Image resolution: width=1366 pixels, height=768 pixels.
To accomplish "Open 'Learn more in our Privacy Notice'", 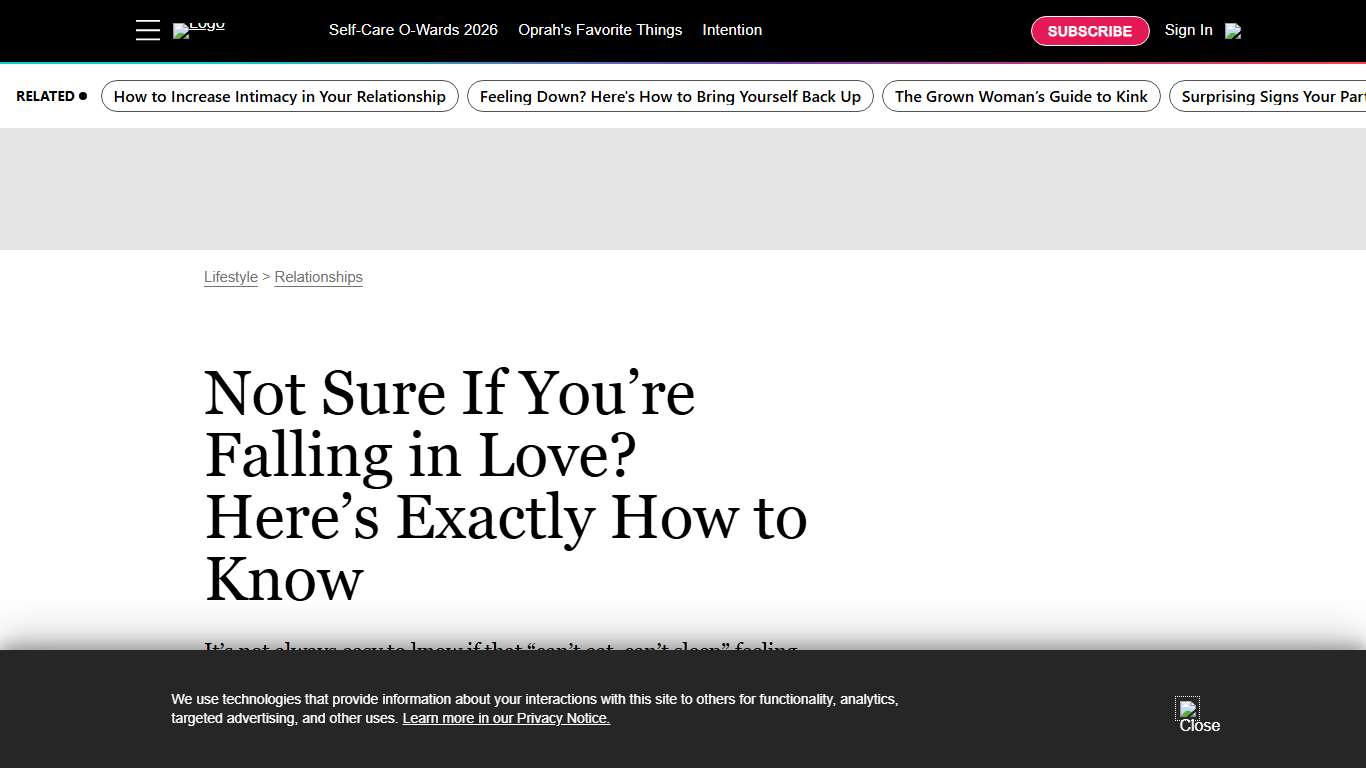I will 505,718.
